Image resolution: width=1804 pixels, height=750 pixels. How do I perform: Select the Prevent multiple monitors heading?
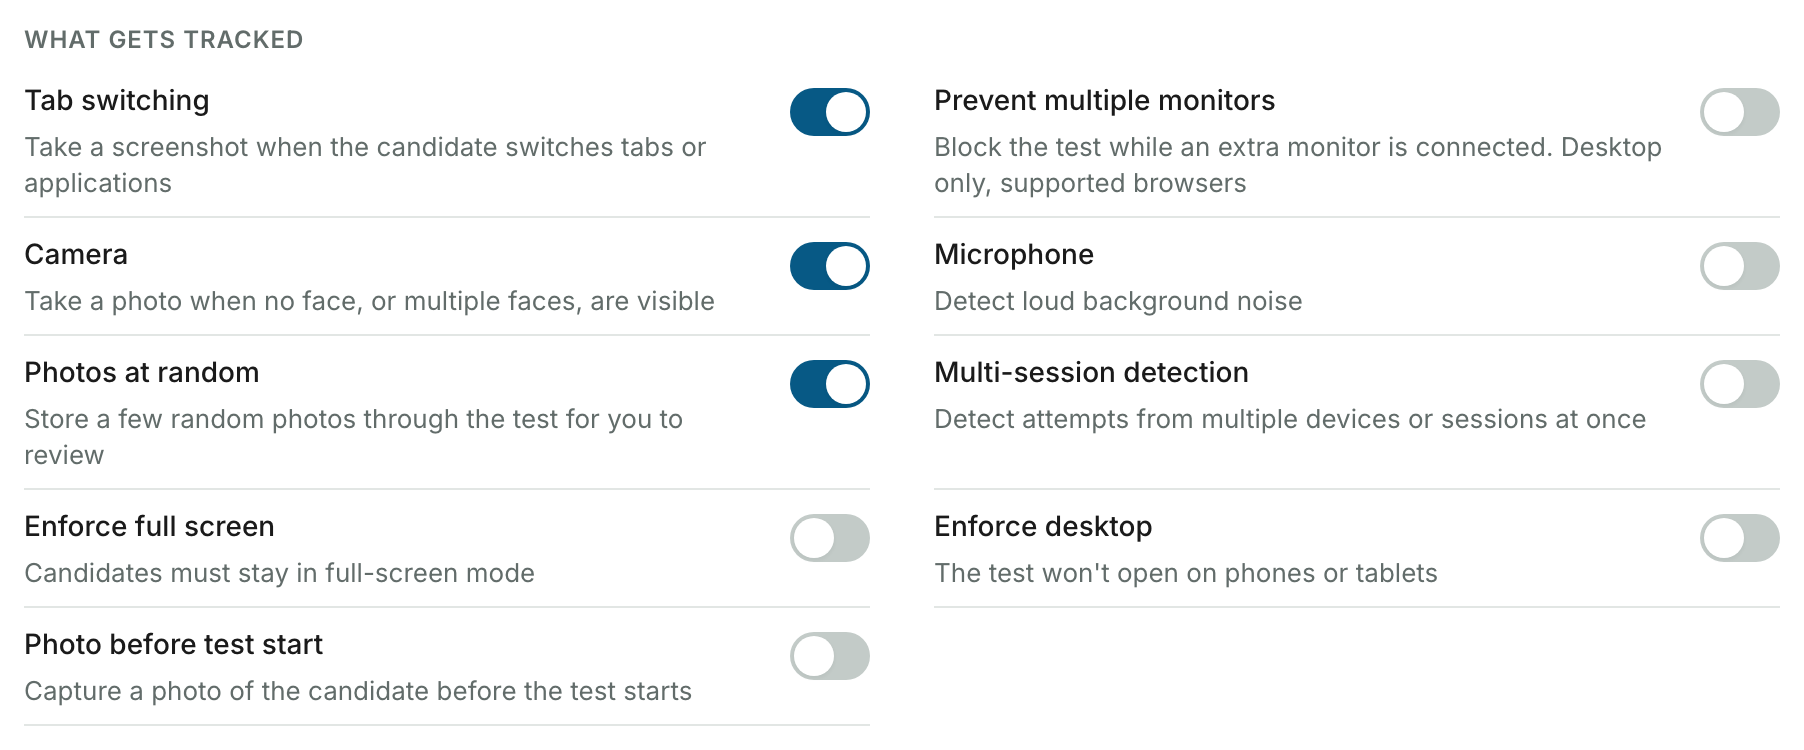[1104, 101]
